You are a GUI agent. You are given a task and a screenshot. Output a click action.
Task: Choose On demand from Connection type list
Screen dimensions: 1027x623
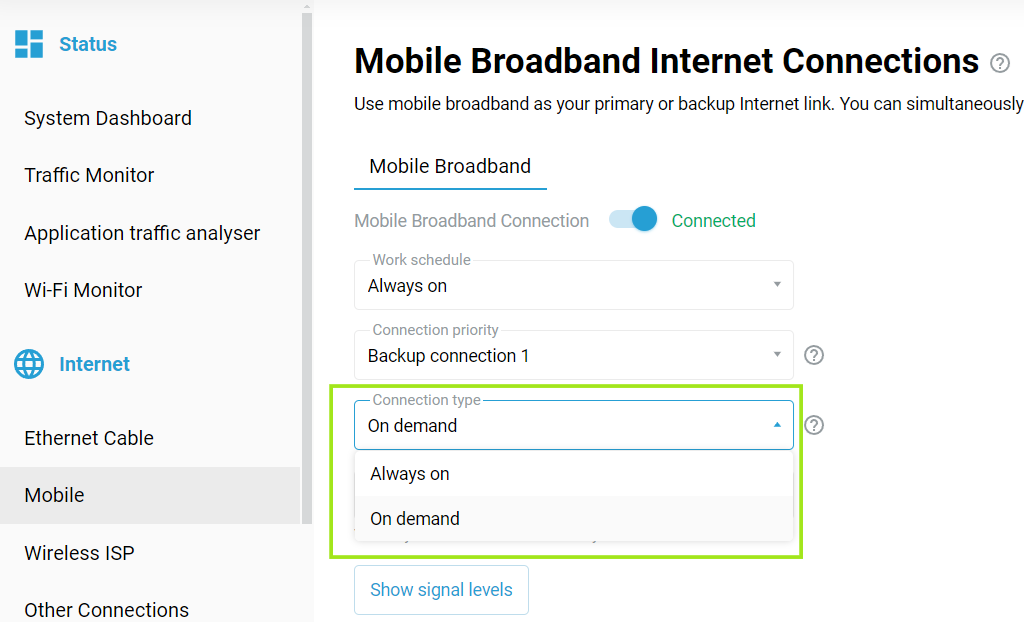[573, 518]
